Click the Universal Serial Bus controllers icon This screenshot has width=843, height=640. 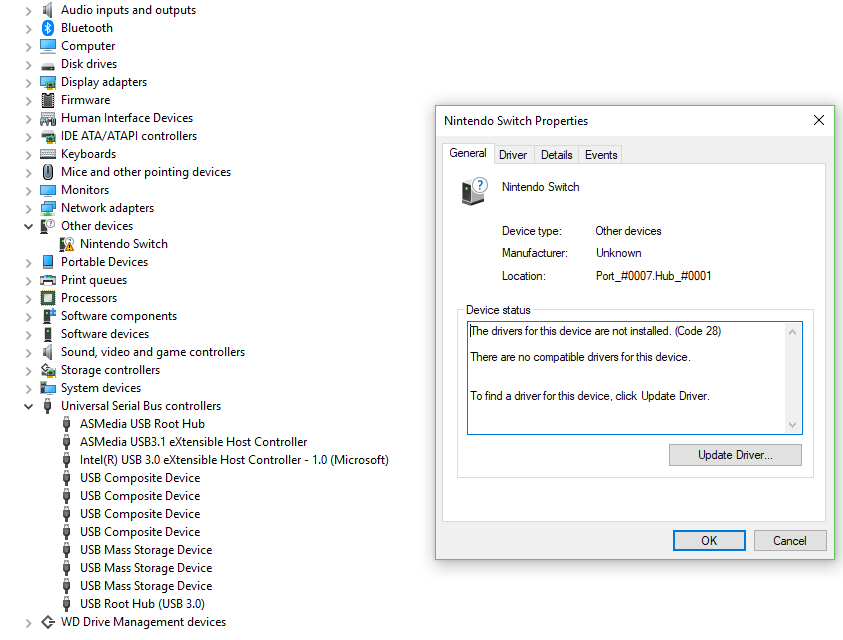(x=48, y=406)
